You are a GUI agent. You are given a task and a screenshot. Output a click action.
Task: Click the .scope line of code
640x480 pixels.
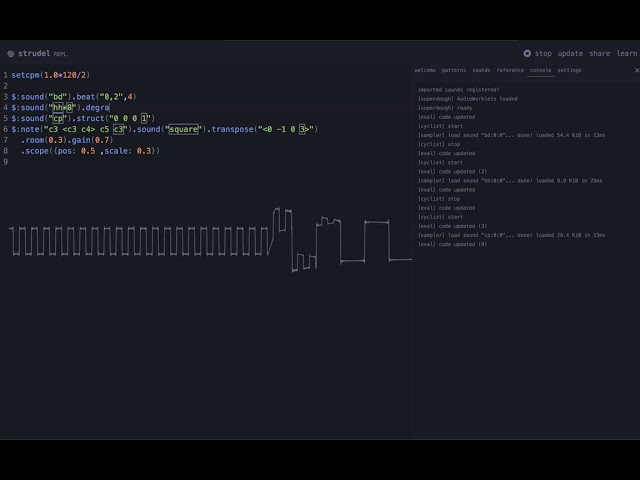click(x=90, y=151)
